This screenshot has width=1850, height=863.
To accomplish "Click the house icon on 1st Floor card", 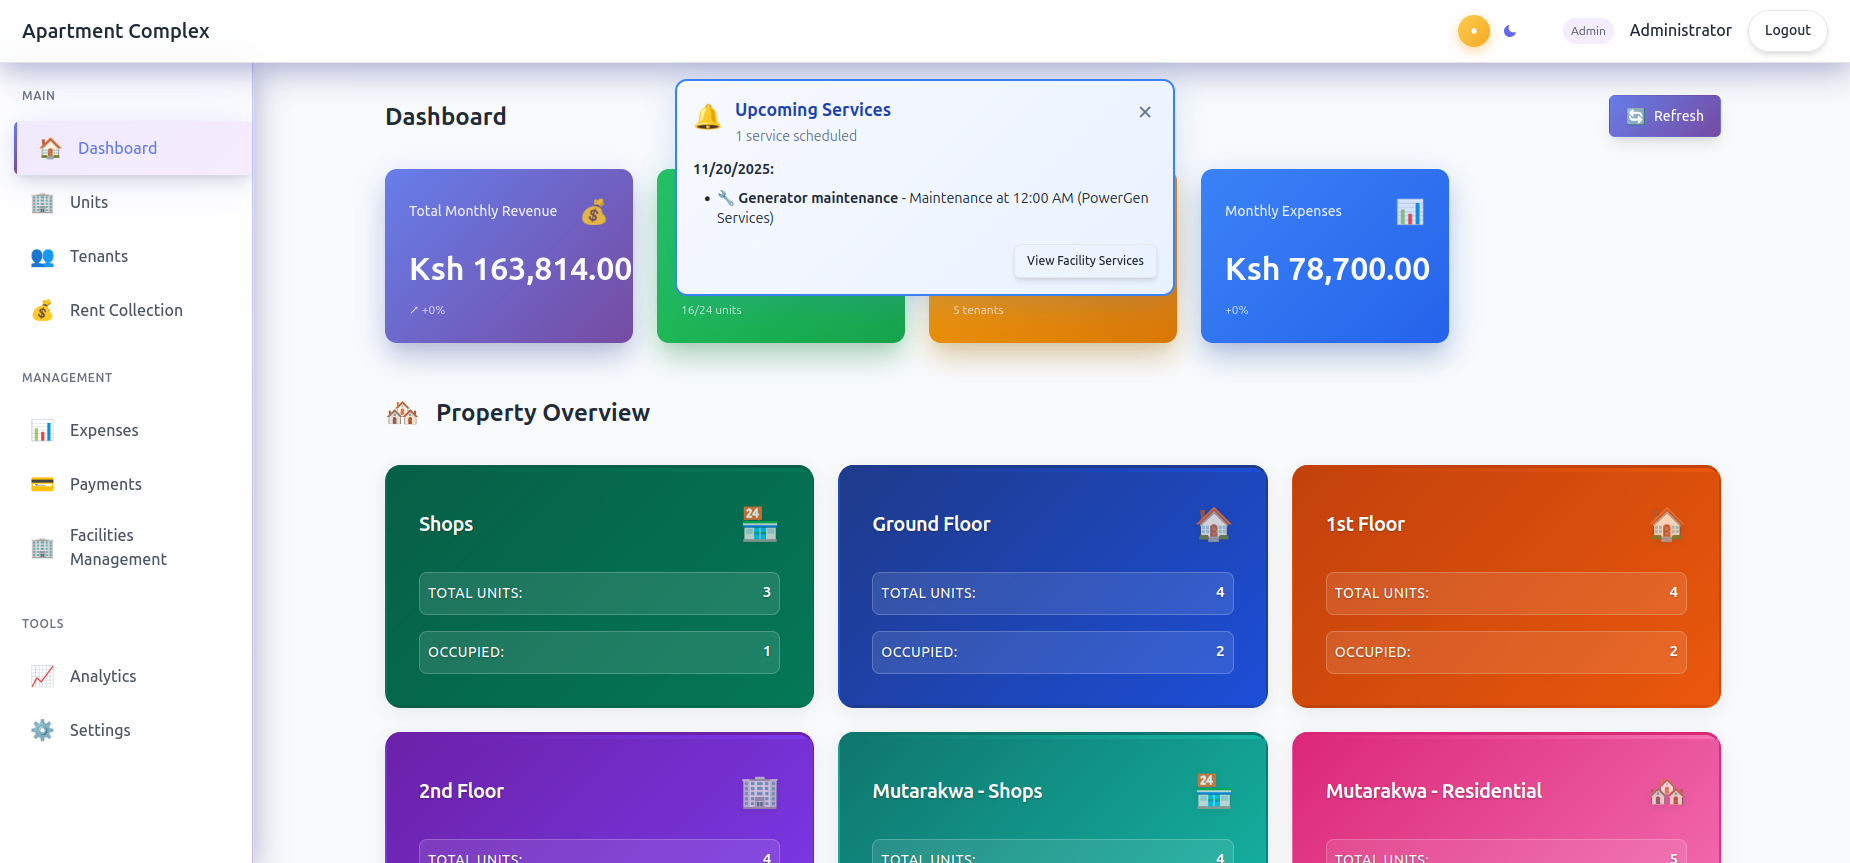I will pyautogui.click(x=1667, y=524).
